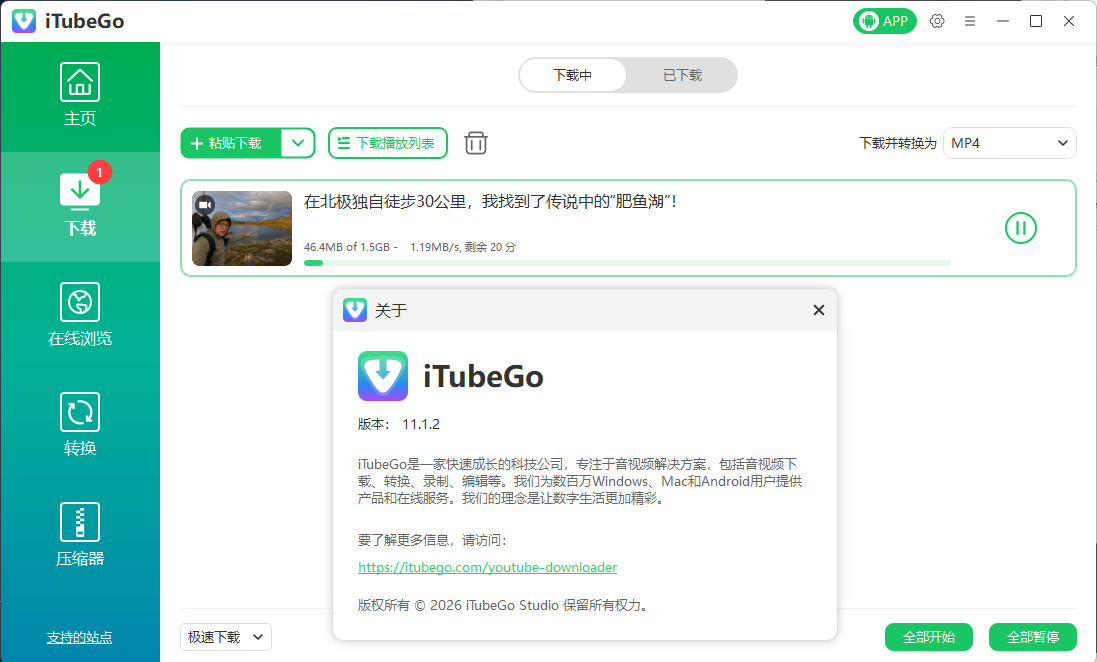The height and width of the screenshot is (662, 1097).
Task: Open the 支持的站点 link
Action: [x=80, y=637]
